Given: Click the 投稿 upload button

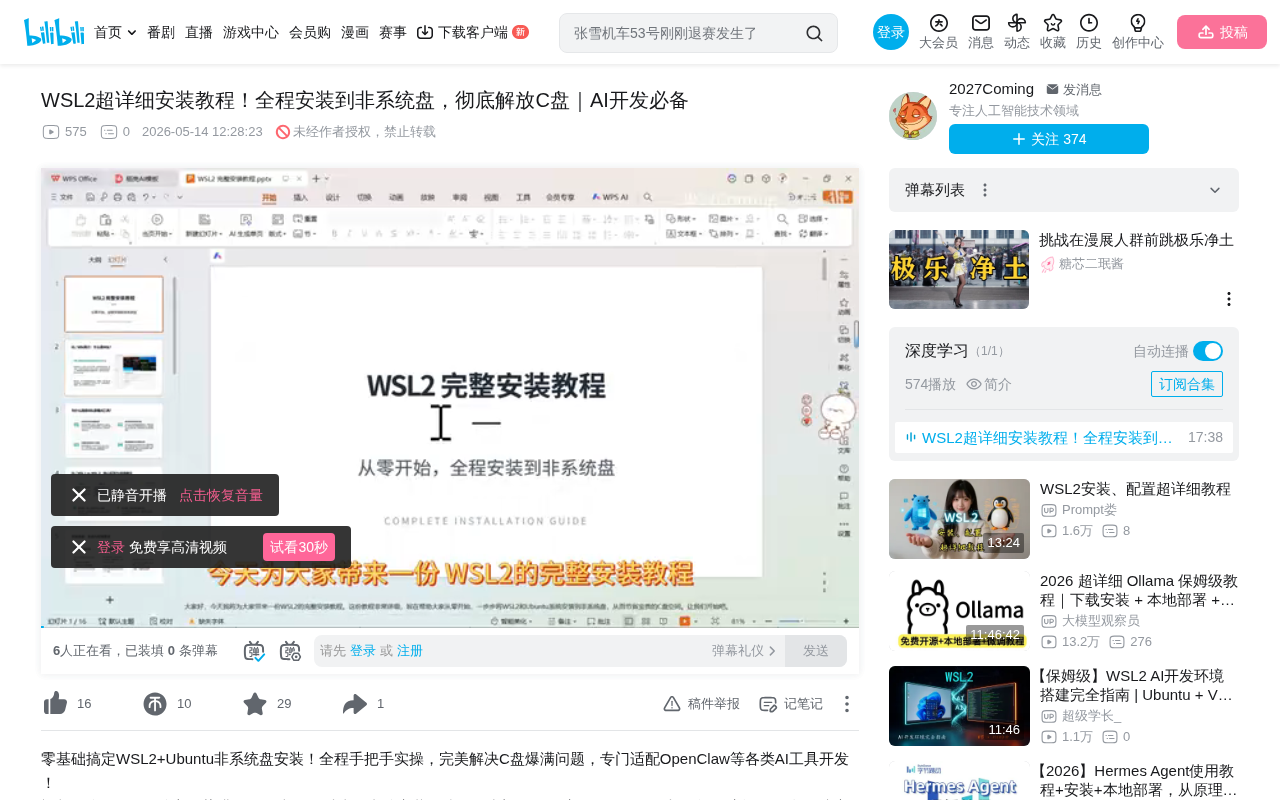Looking at the screenshot, I should tap(1222, 32).
